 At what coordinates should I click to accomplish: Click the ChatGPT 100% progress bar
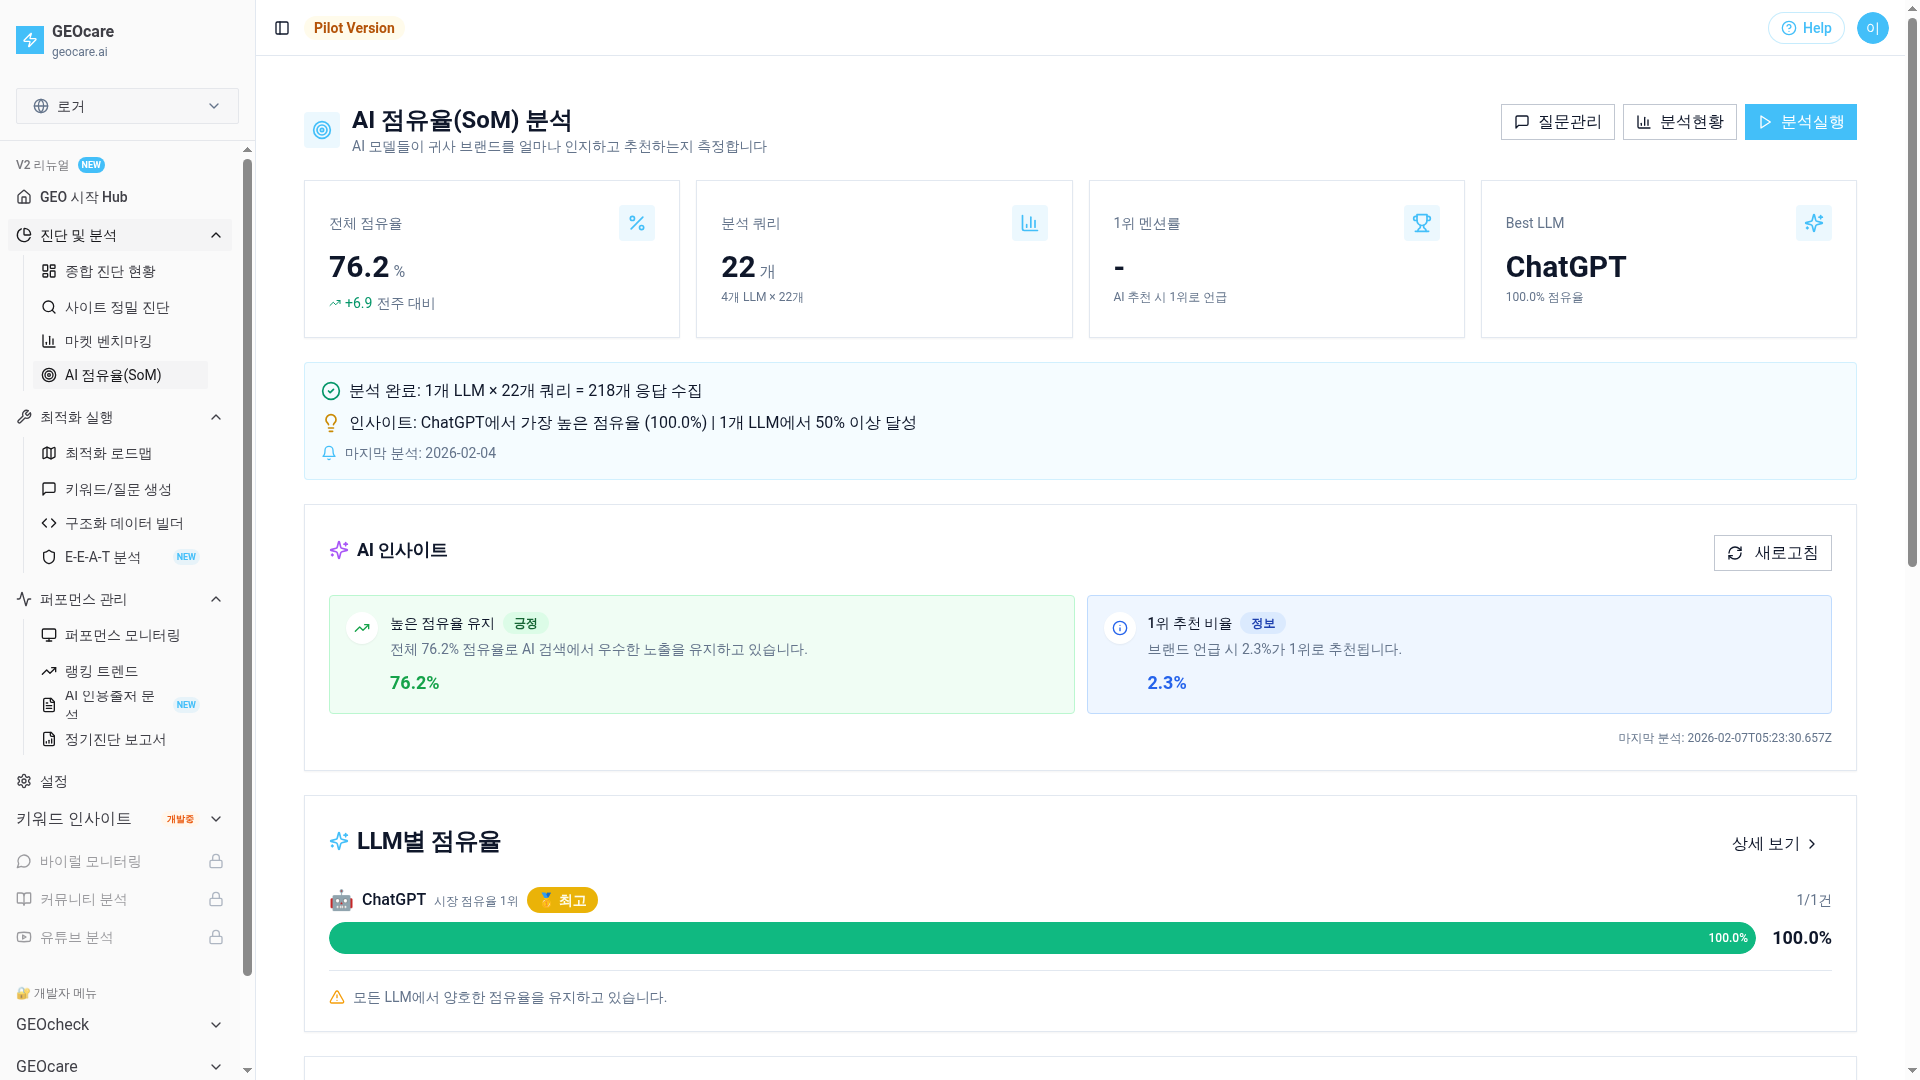point(1040,938)
